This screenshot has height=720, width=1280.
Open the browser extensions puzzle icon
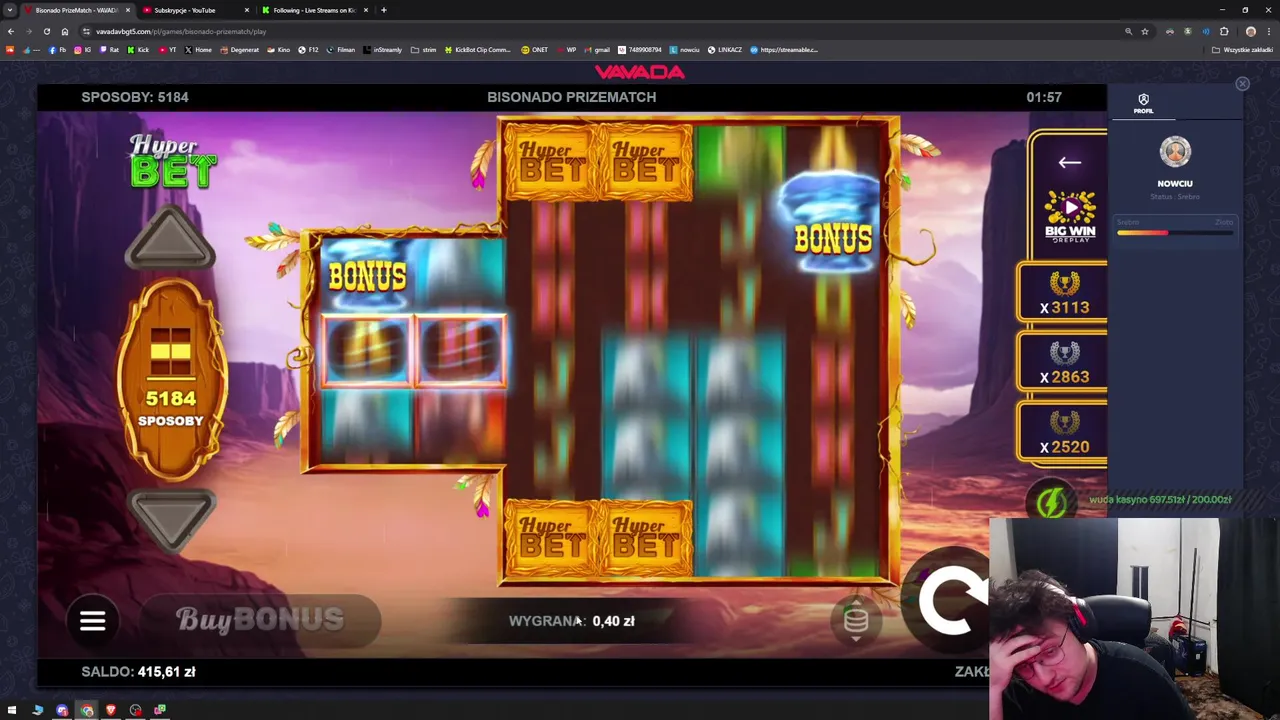pyautogui.click(x=1224, y=31)
